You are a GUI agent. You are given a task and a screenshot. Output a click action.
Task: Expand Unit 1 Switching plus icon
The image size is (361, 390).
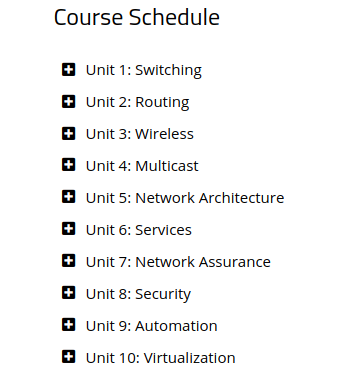click(x=68, y=69)
